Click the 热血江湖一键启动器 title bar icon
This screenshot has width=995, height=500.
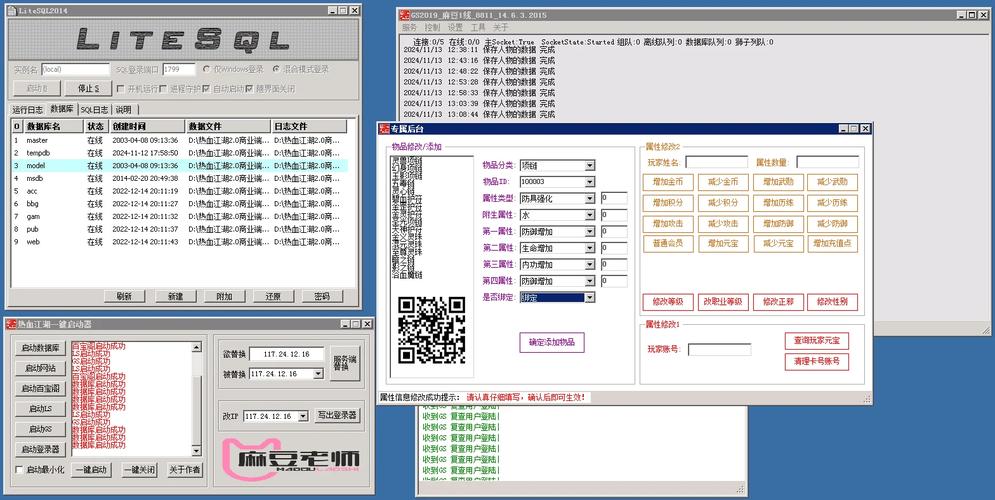11,324
